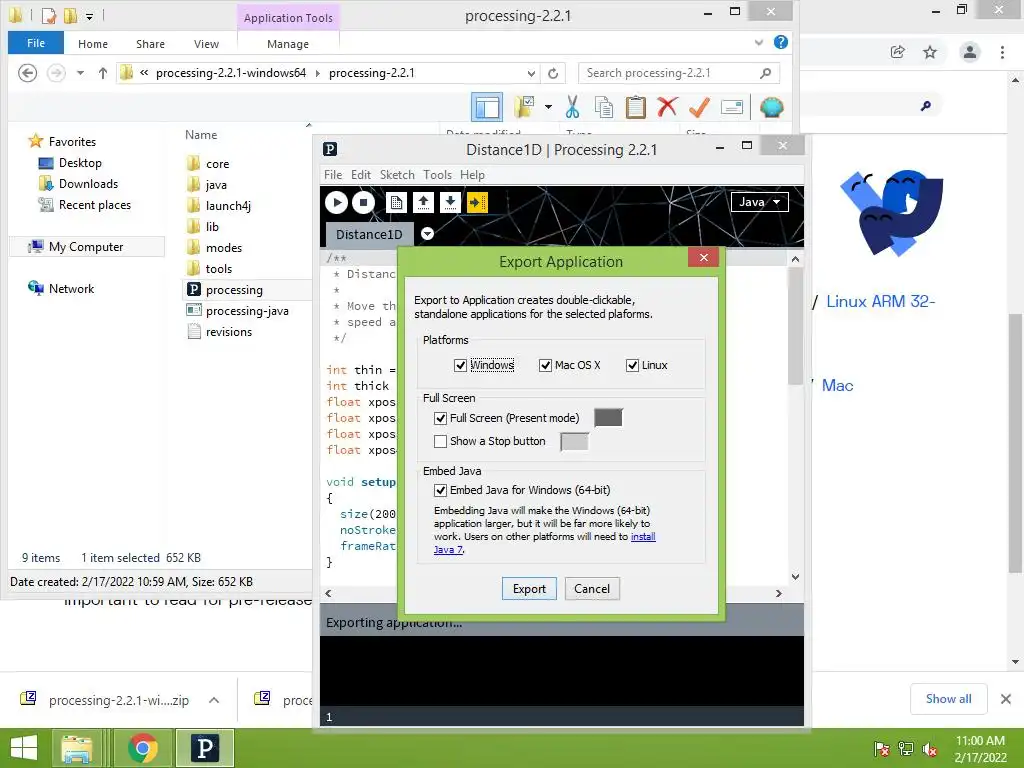Click the Search processing-2.2.1 field
1024x768 pixels.
(x=679, y=73)
